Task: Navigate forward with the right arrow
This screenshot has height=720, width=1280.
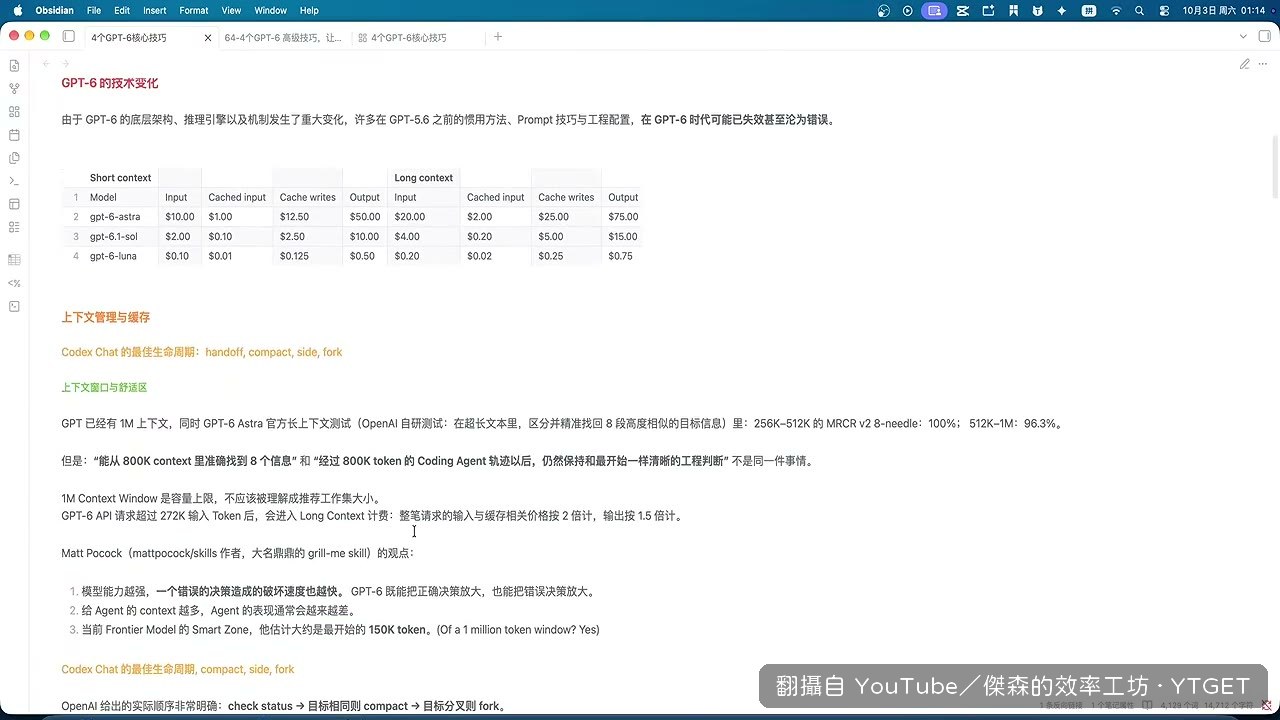Action: [x=66, y=64]
